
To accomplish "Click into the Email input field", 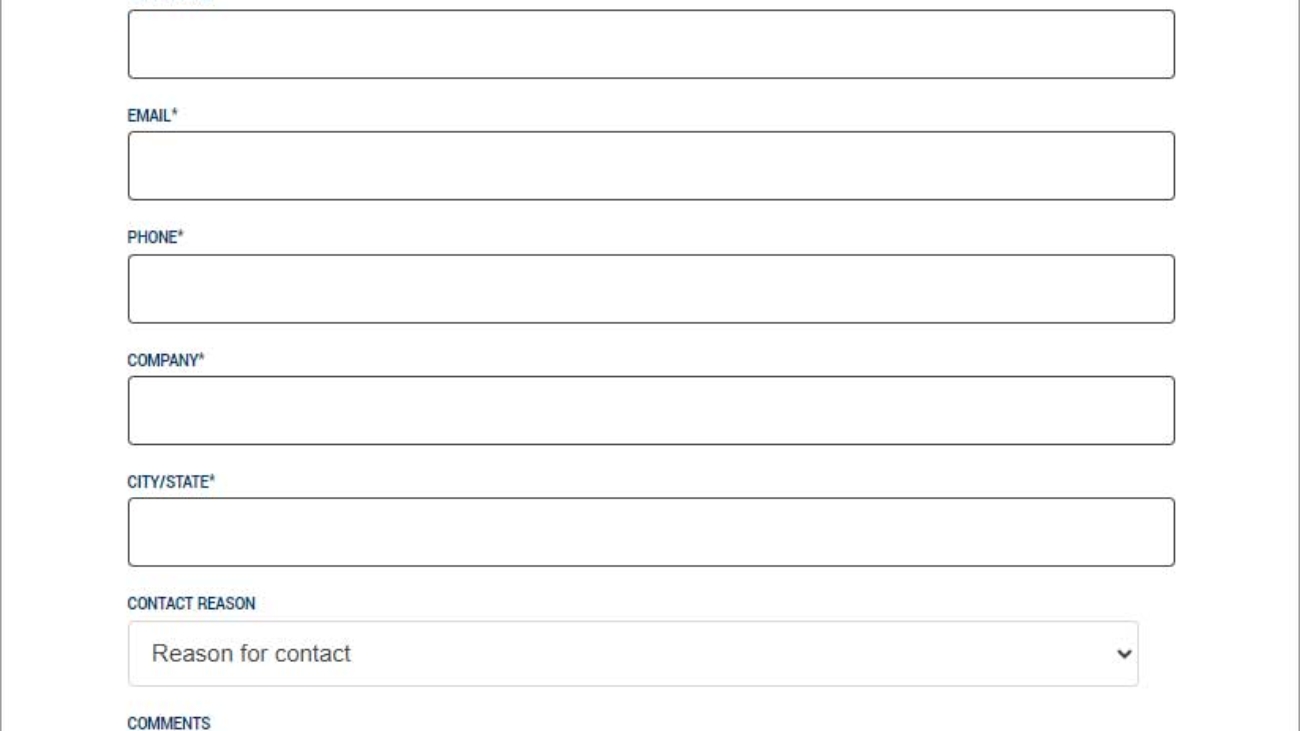I will [x=651, y=166].
